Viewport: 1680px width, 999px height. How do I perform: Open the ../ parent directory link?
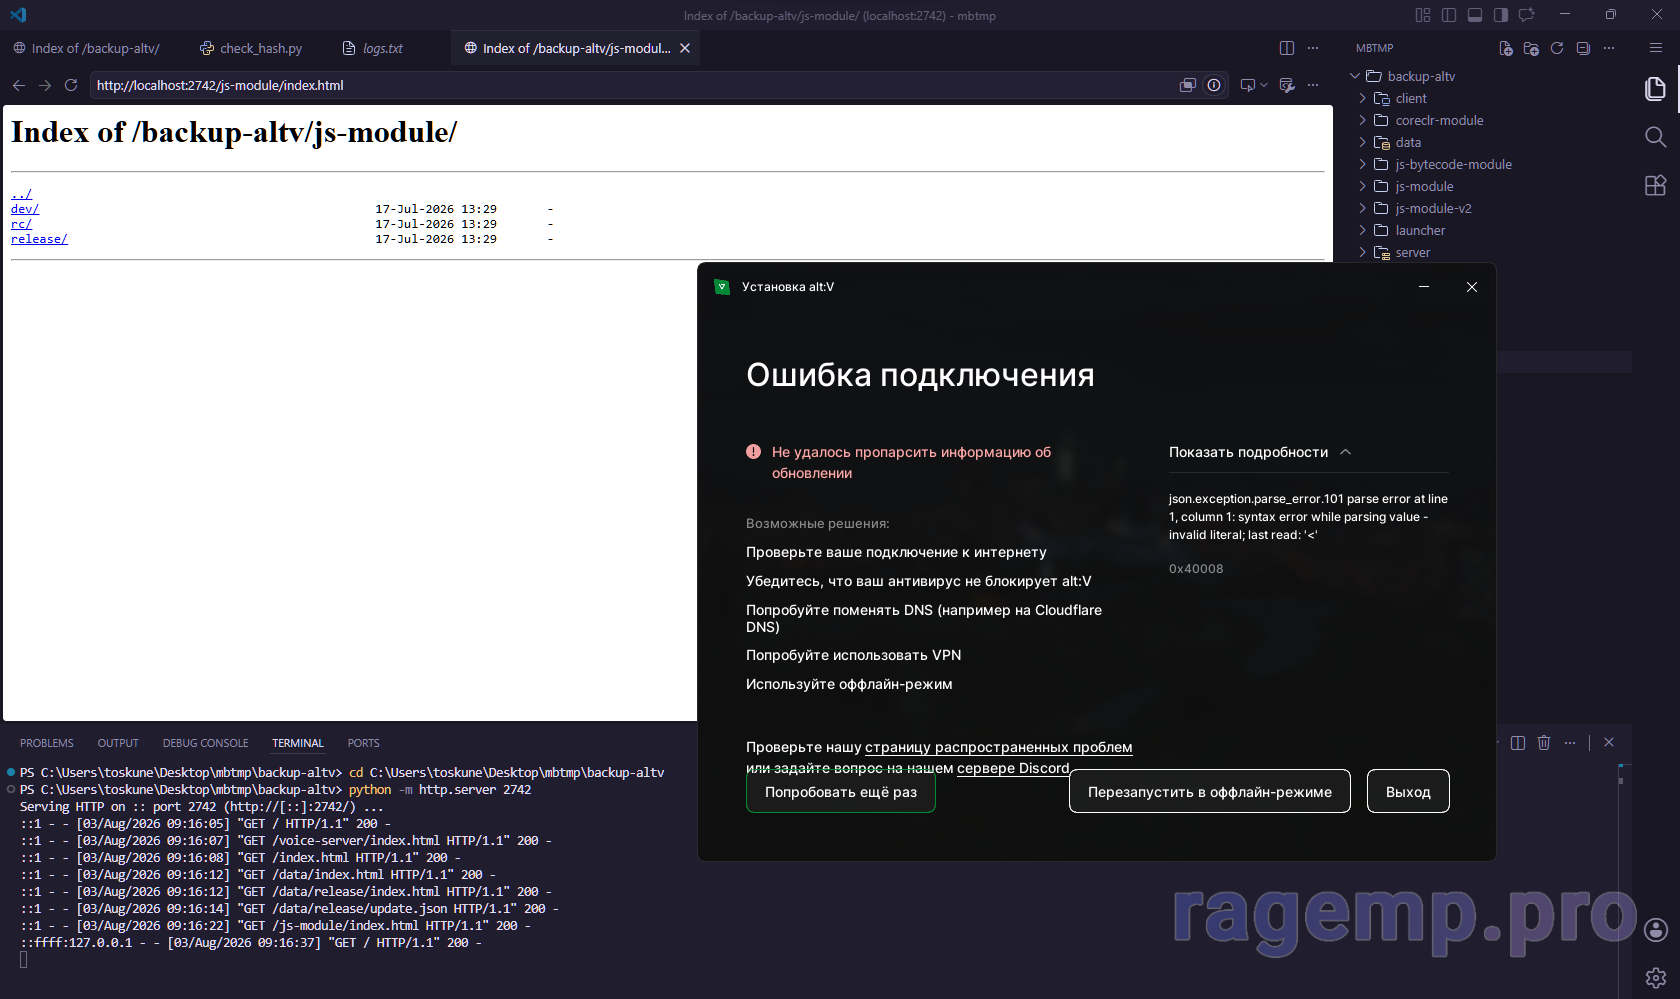(21, 194)
